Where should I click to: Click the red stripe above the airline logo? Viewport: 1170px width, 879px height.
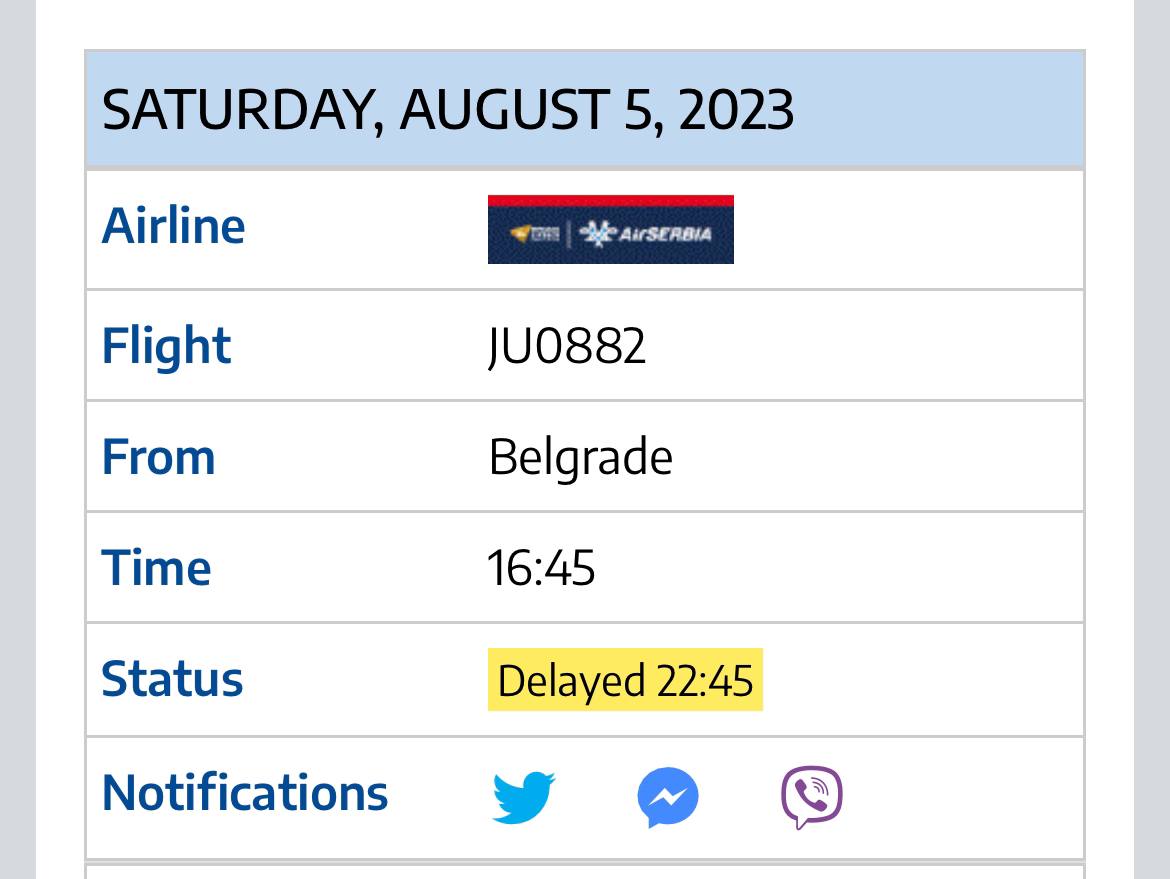pyautogui.click(x=610, y=200)
